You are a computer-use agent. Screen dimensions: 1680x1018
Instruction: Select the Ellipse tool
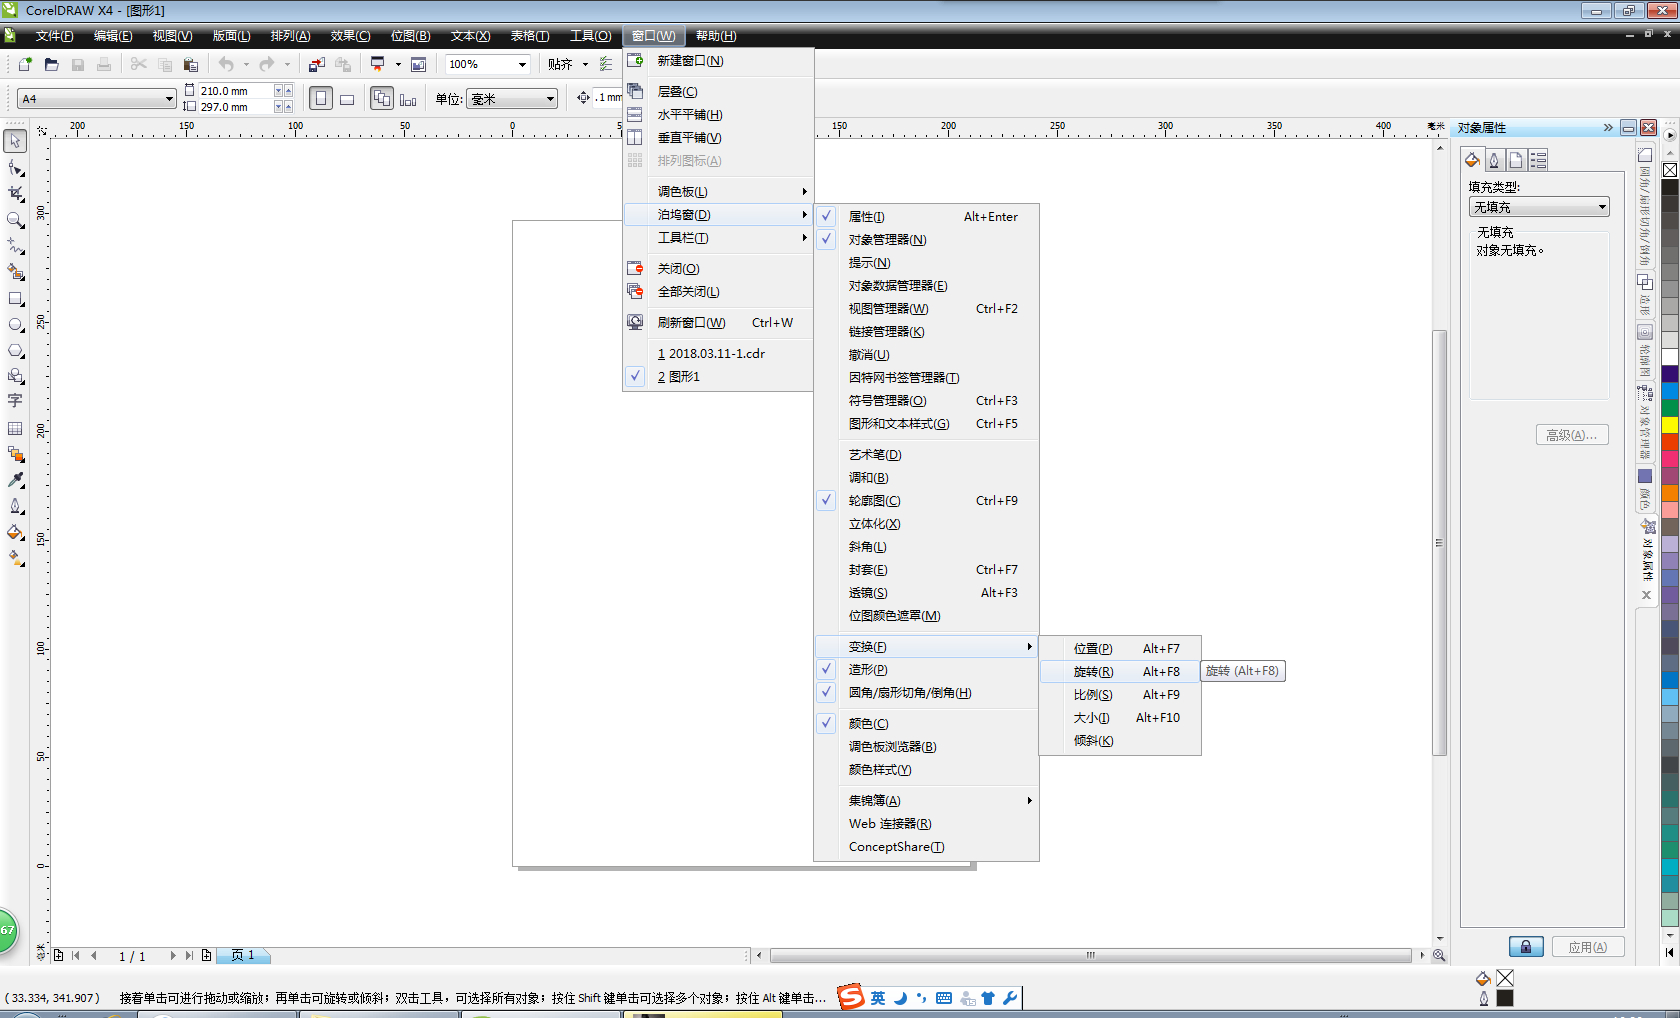pyautogui.click(x=15, y=324)
